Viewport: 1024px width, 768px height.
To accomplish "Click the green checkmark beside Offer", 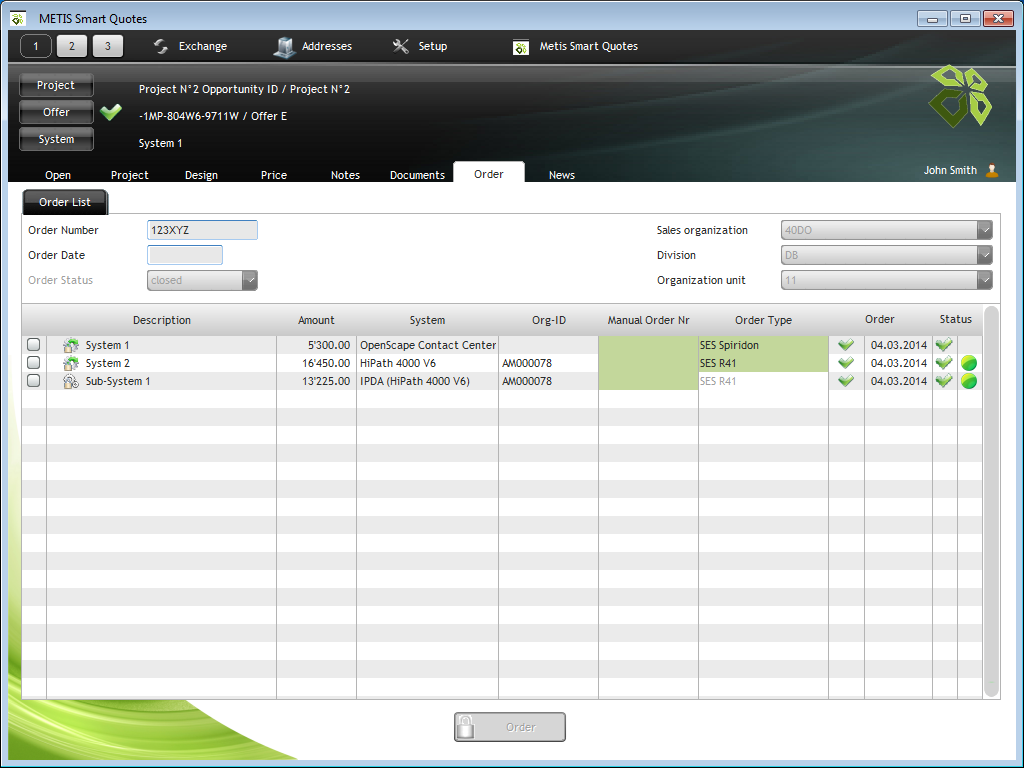I will (x=111, y=112).
